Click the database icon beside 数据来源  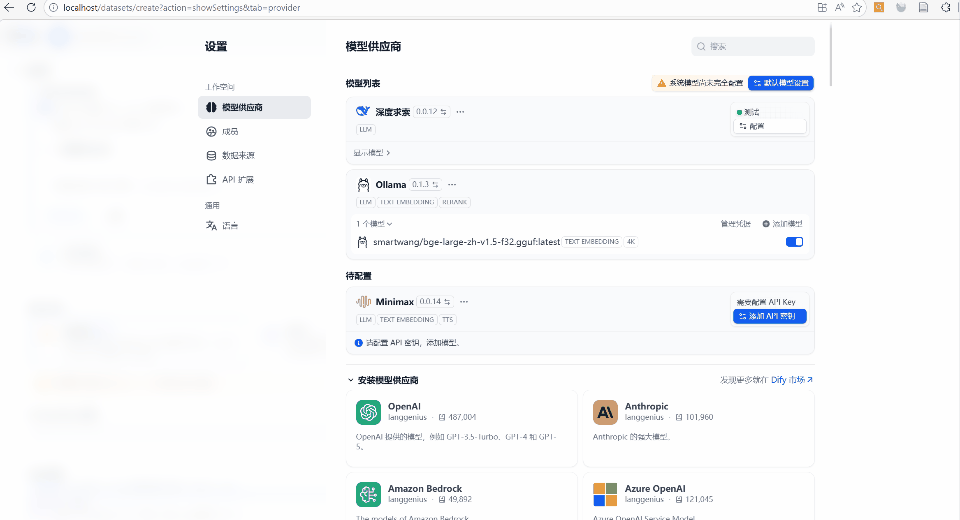(x=211, y=156)
